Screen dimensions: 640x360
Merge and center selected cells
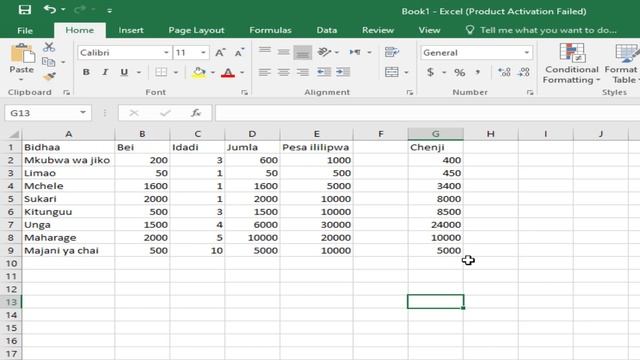pyautogui.click(x=391, y=72)
